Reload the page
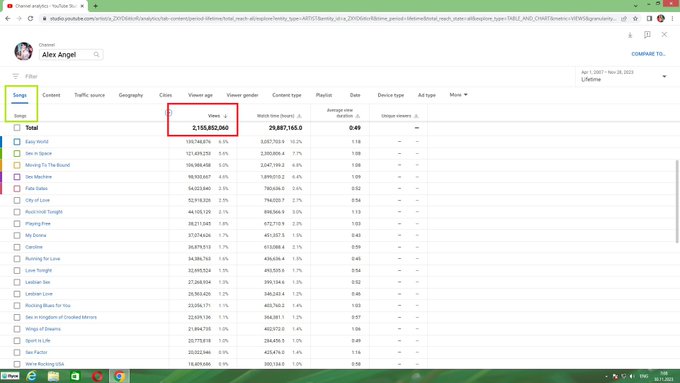The width and height of the screenshot is (680, 383). click(x=30, y=19)
